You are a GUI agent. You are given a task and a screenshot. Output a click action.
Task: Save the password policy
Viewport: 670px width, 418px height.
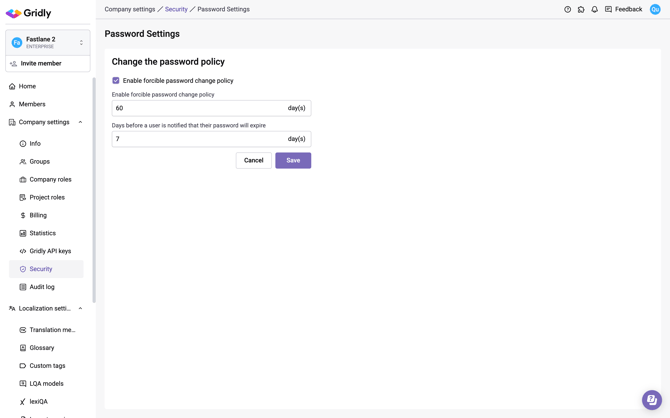pyautogui.click(x=293, y=160)
